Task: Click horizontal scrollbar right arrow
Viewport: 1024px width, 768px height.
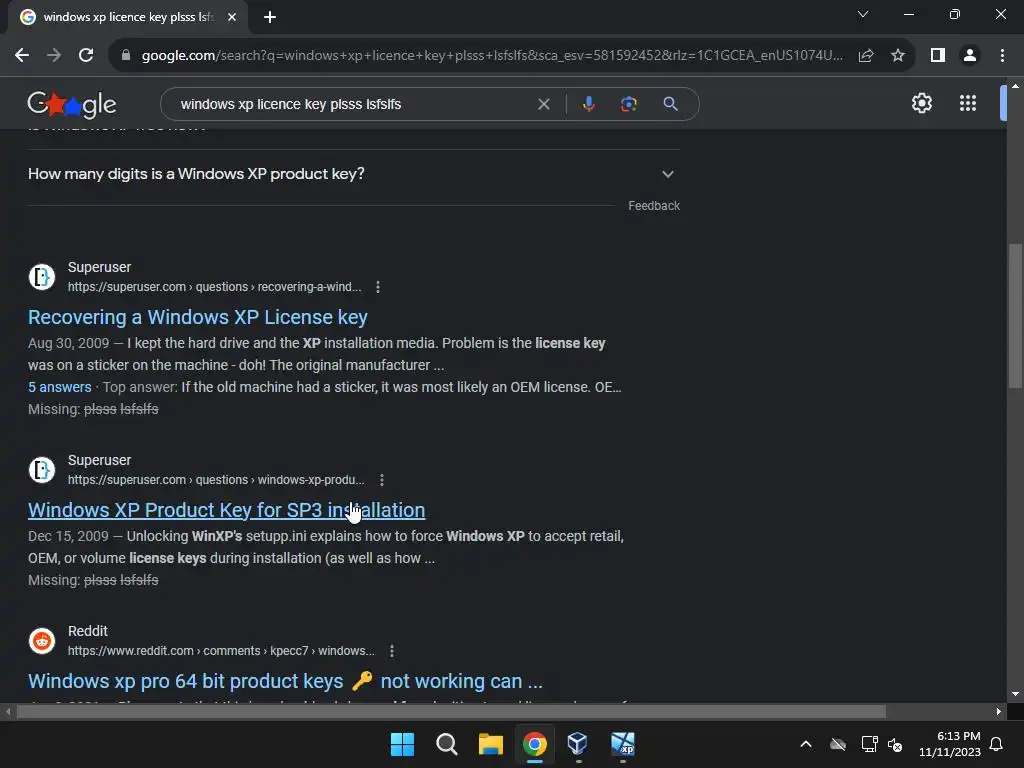Action: tap(999, 712)
